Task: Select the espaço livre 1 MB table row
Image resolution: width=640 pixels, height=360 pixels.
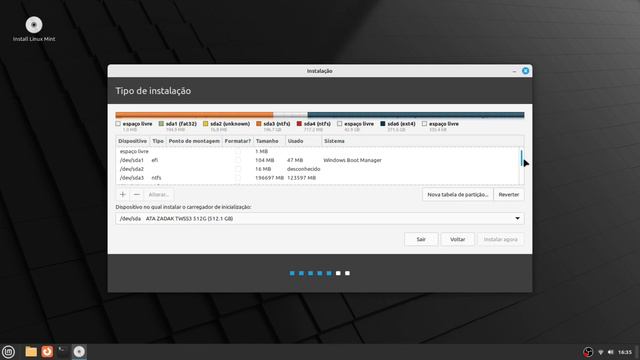Action: [317, 151]
